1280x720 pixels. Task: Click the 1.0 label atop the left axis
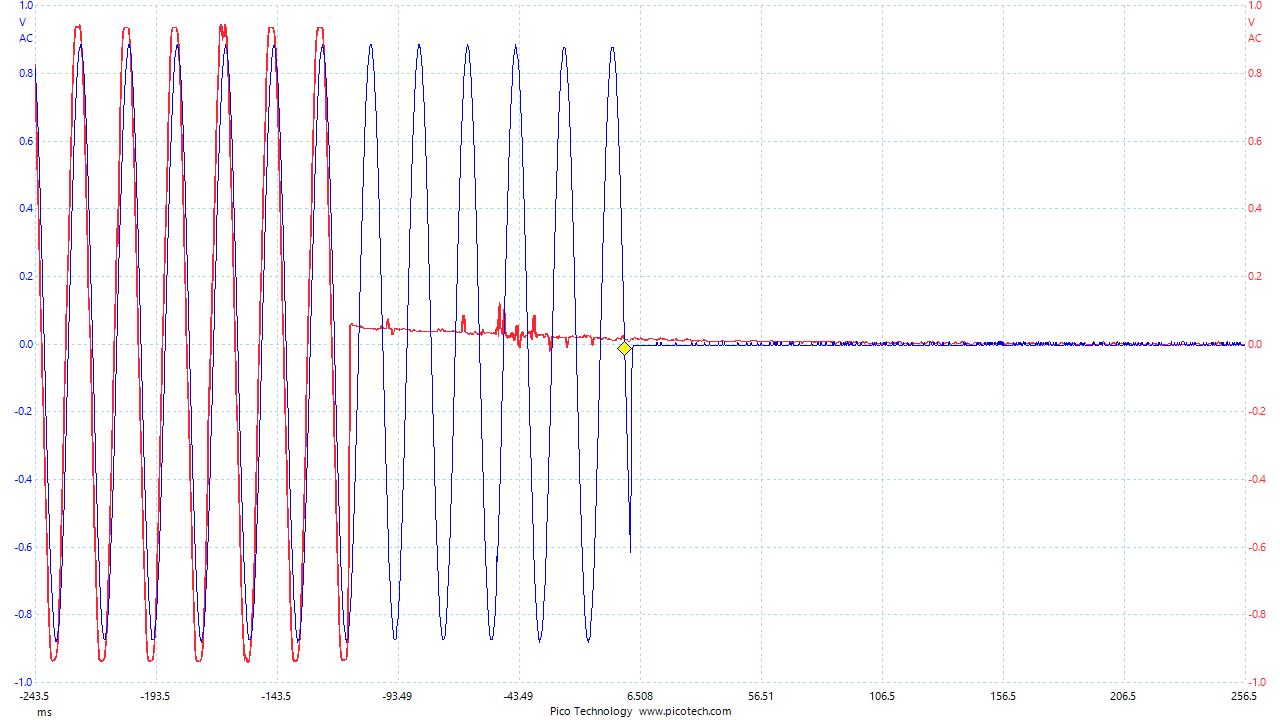pyautogui.click(x=24, y=6)
